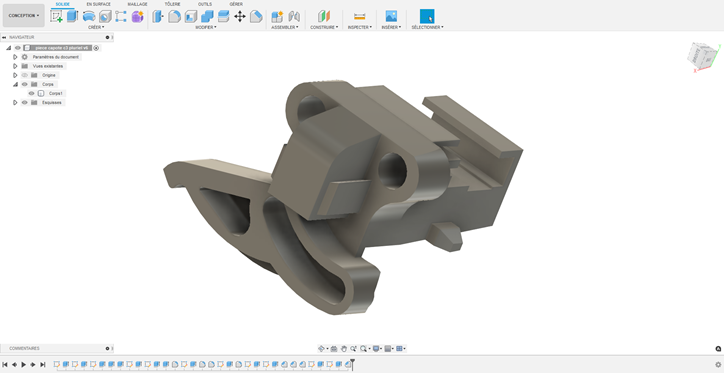The width and height of the screenshot is (724, 373).
Task: Select the Corps1 body in browser
Action: tap(55, 93)
